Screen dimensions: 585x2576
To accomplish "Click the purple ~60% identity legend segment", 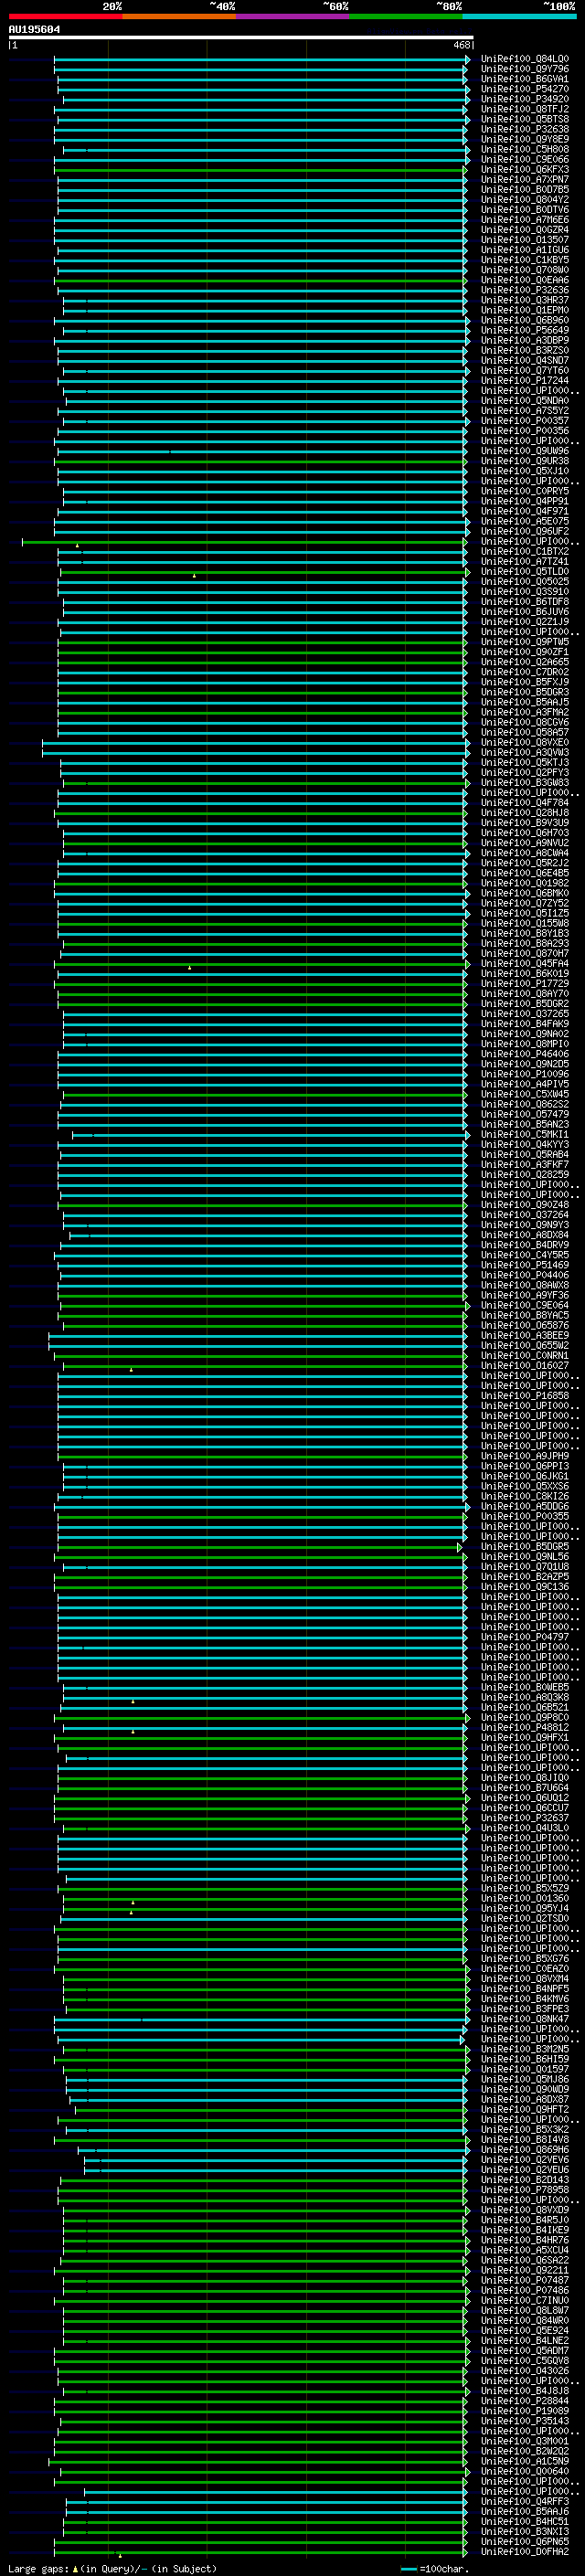I will (293, 16).
